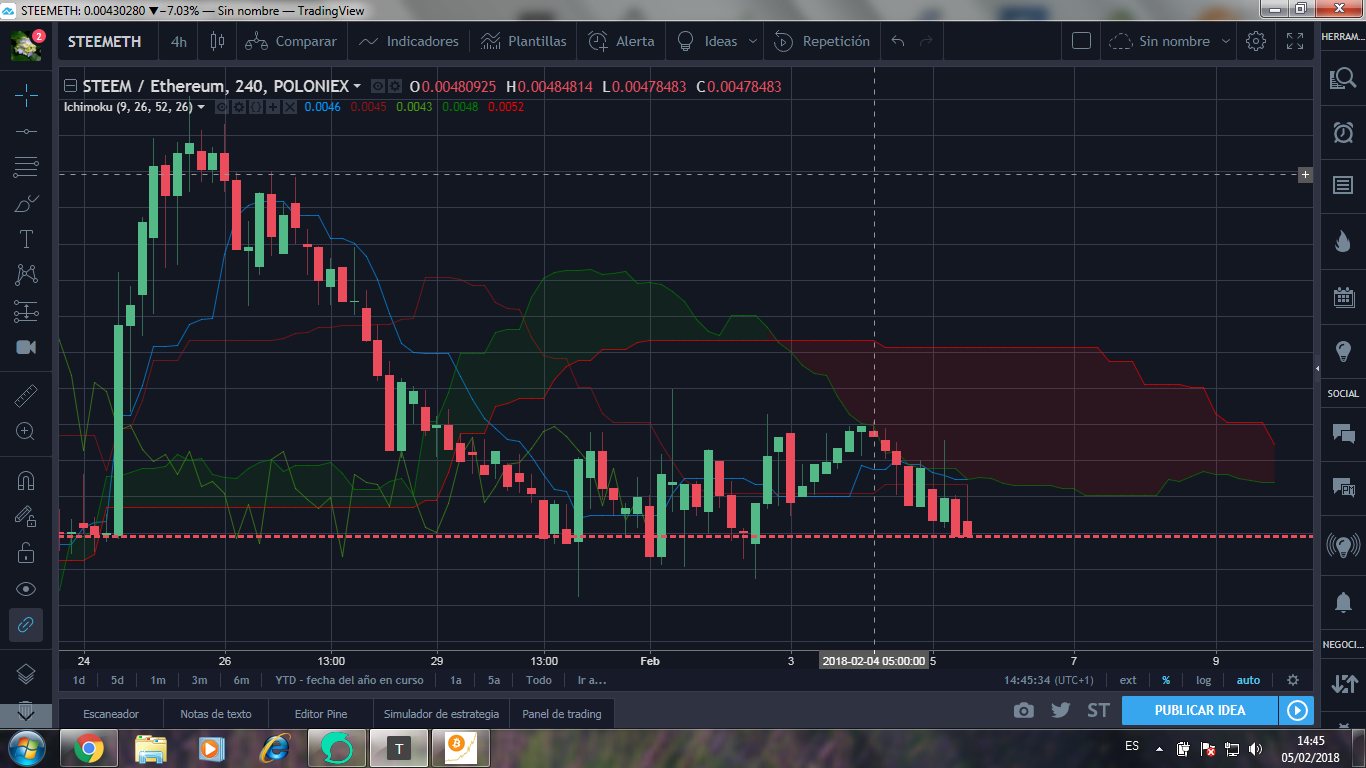Open my ideas lightbulb panel

[x=1342, y=351]
